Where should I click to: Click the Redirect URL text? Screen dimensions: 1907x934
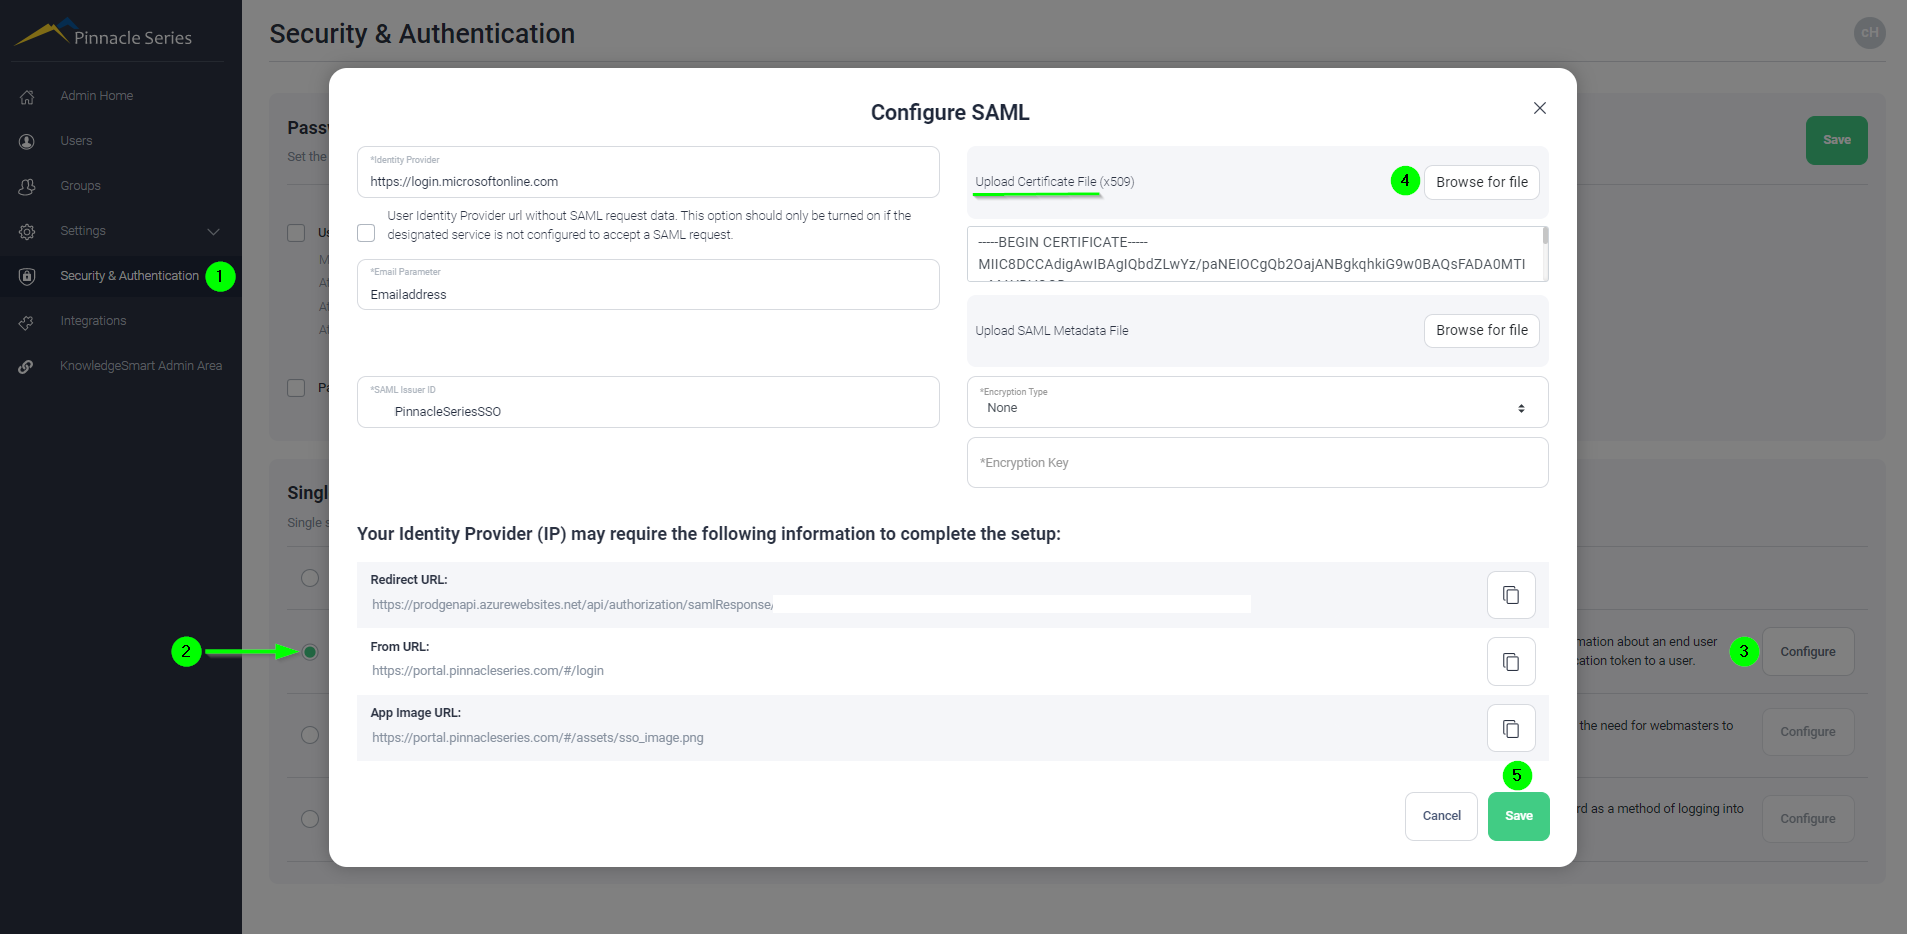click(x=572, y=605)
